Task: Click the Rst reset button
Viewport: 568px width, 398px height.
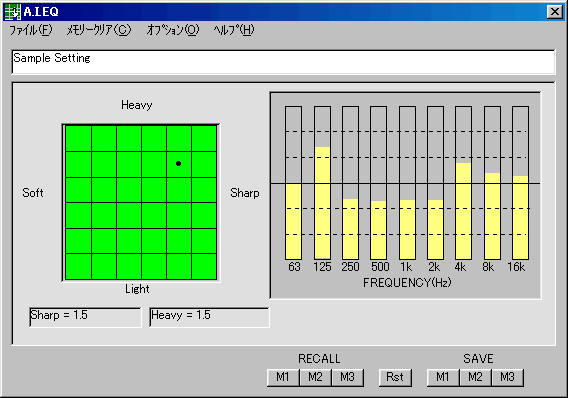Action: point(395,377)
